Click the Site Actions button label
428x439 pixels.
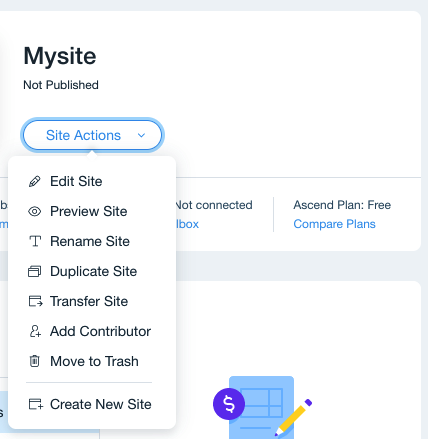[83, 135]
